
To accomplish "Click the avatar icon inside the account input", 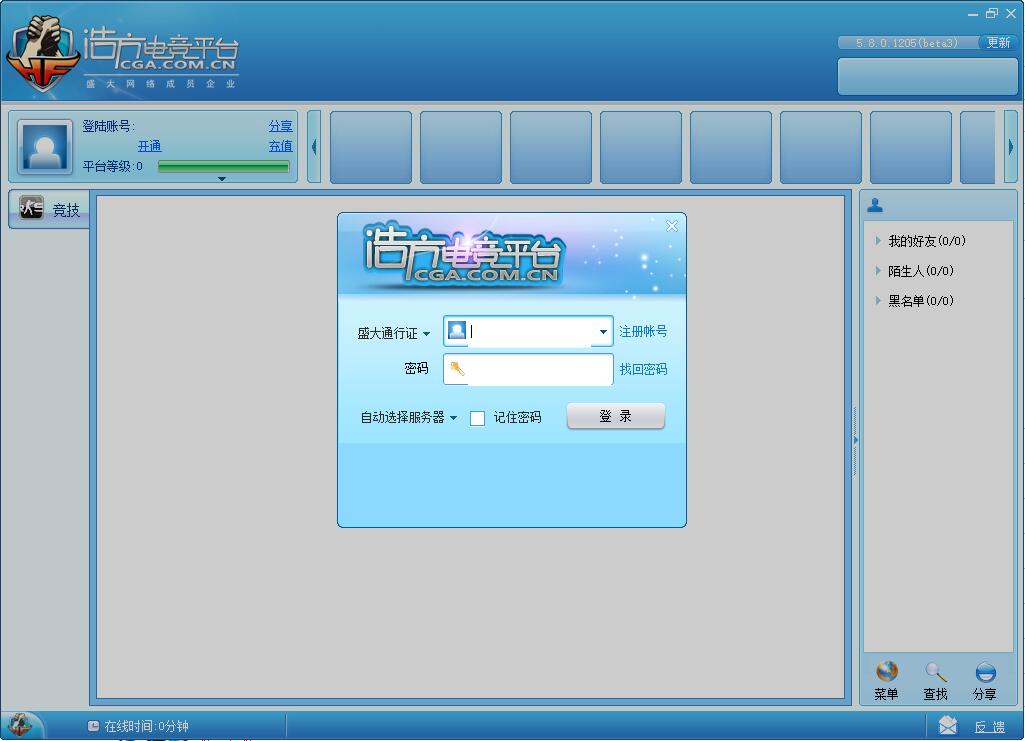I will (x=456, y=331).
